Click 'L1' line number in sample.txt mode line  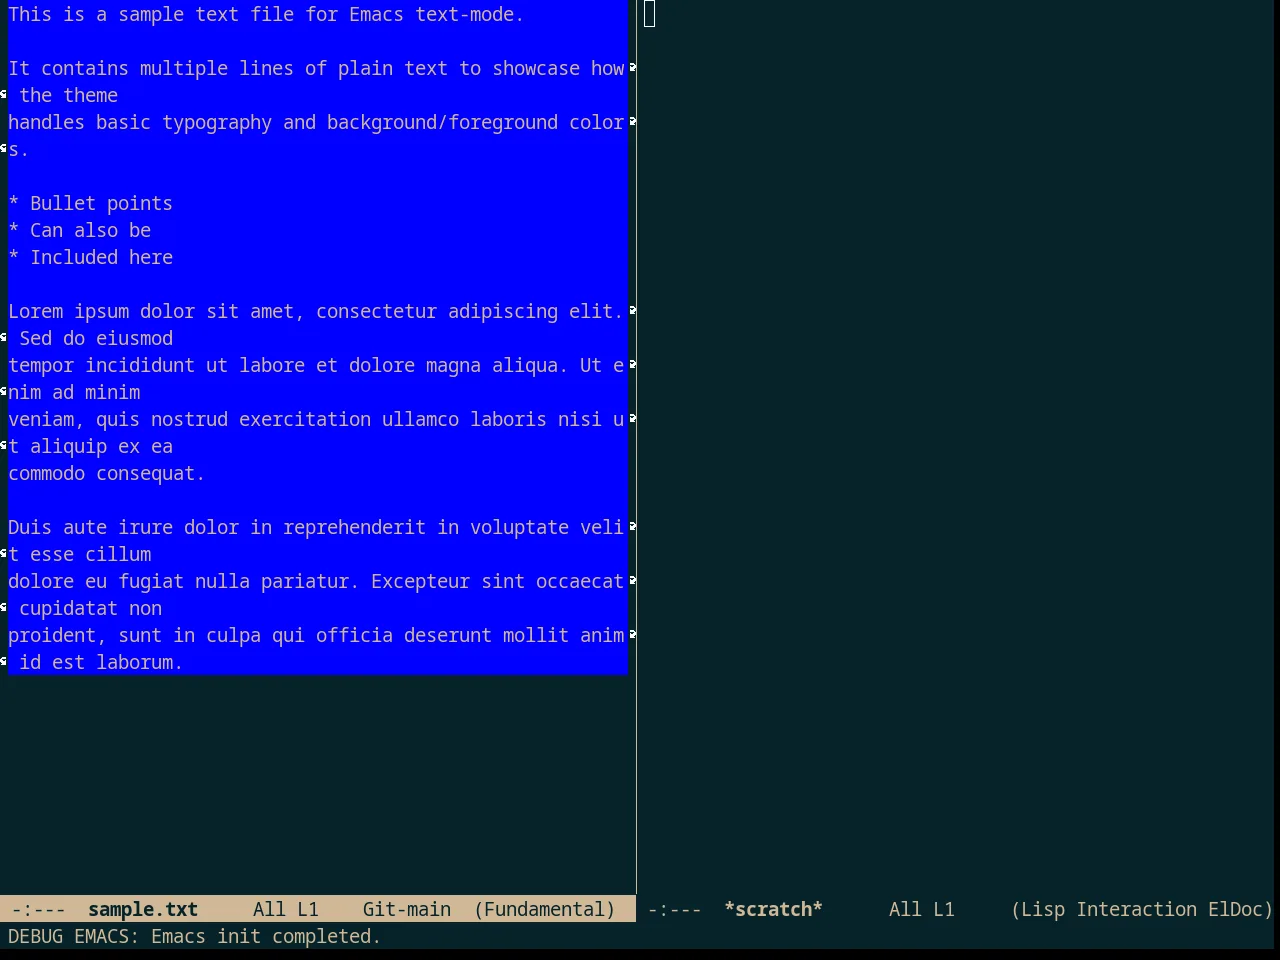[x=308, y=909]
